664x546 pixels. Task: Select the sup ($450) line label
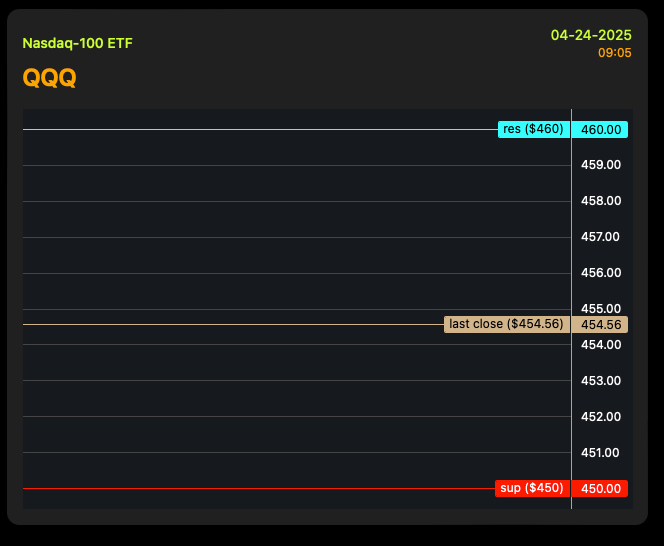[x=532, y=488]
